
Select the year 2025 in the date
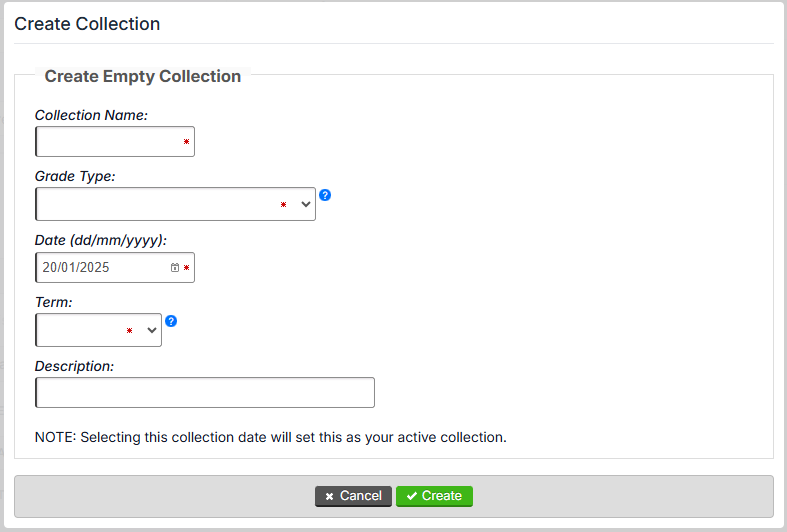pos(94,268)
